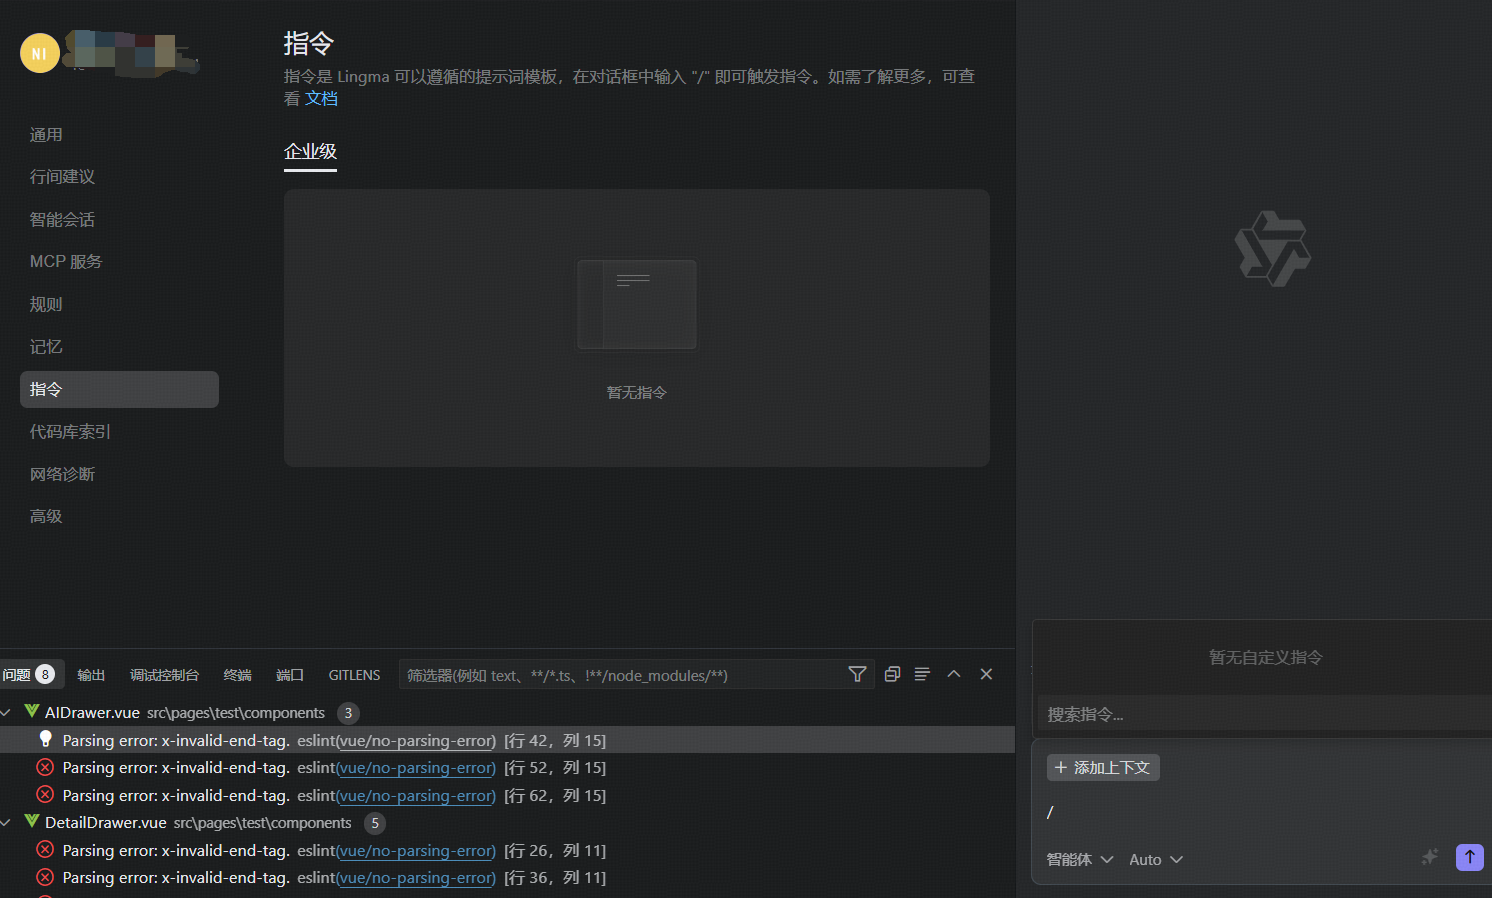The width and height of the screenshot is (1492, 898).
Task: Click the filter funnel icon in Problems panel
Action: (857, 674)
